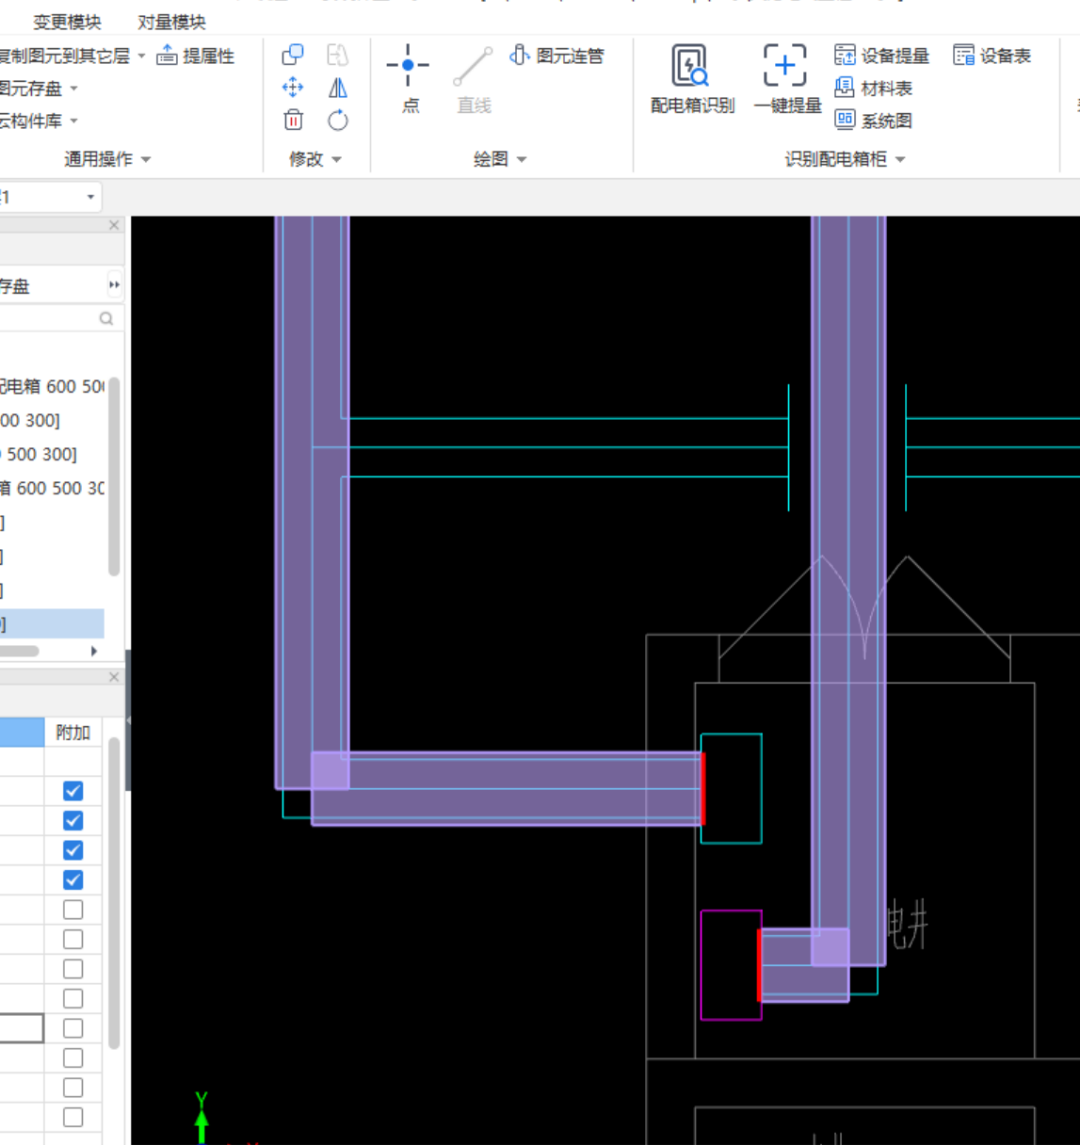Click the highlighted blue list row
Viewport: 1080px width, 1145px height.
point(52,624)
